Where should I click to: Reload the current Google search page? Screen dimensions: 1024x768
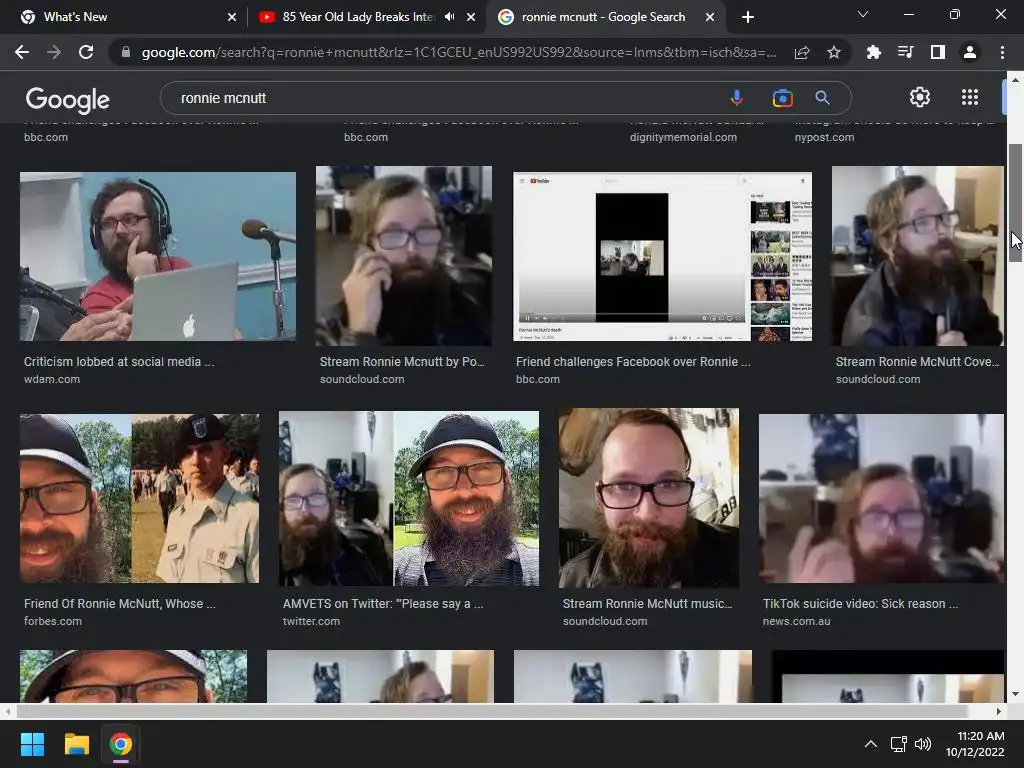[x=86, y=52]
